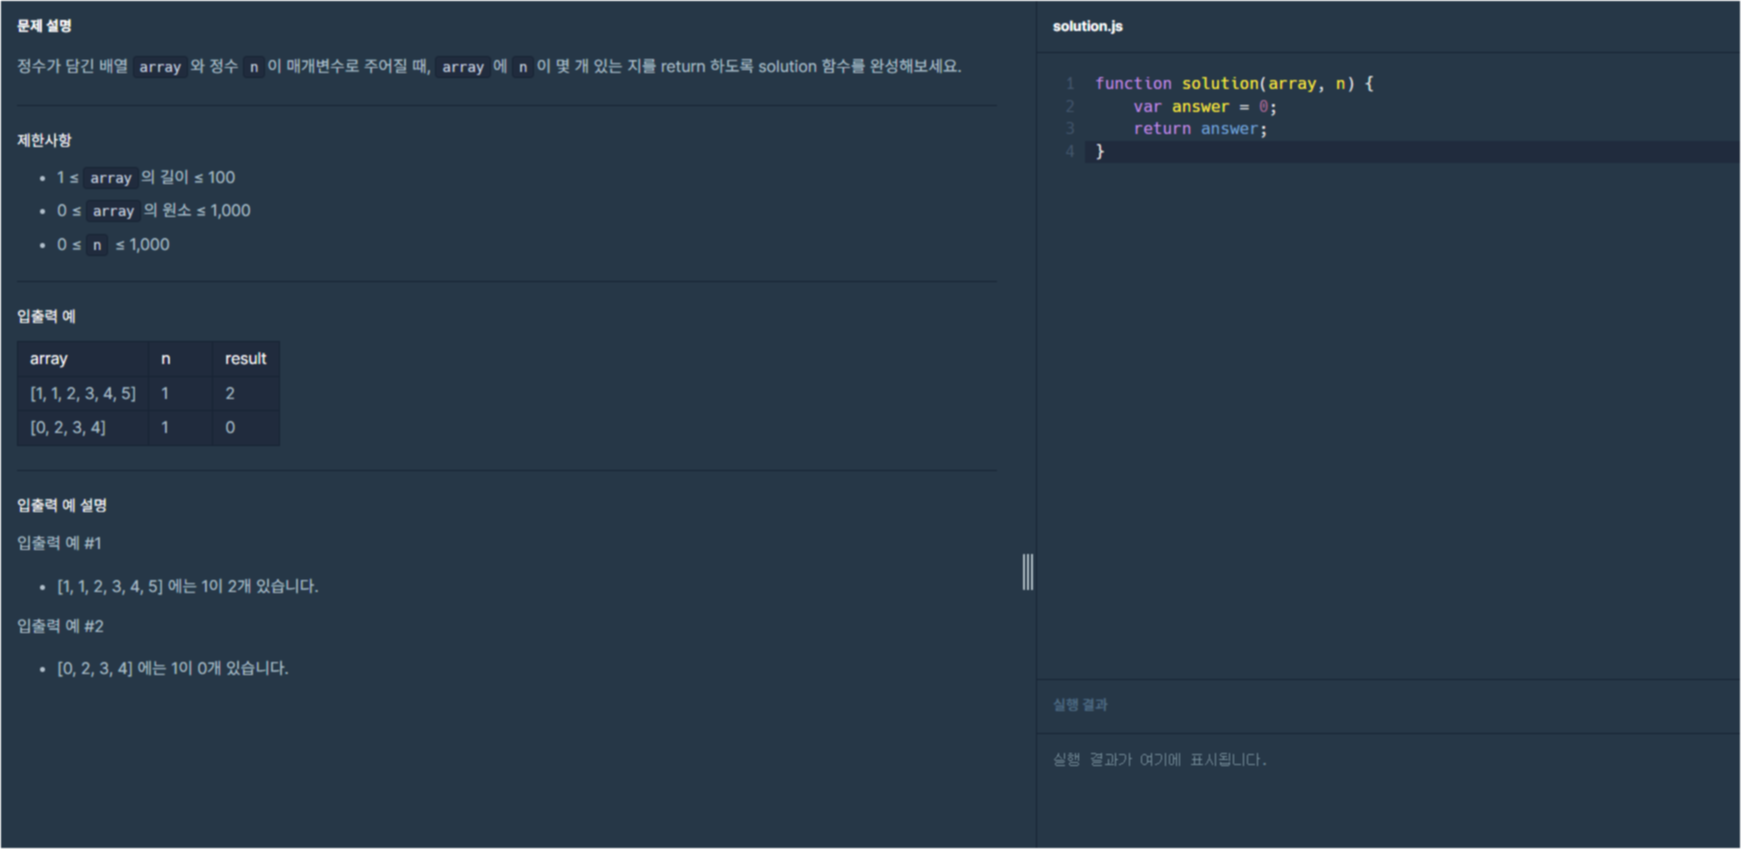Click the '입출력 예' heading
Viewport: 1741px width, 849px height.
point(46,316)
